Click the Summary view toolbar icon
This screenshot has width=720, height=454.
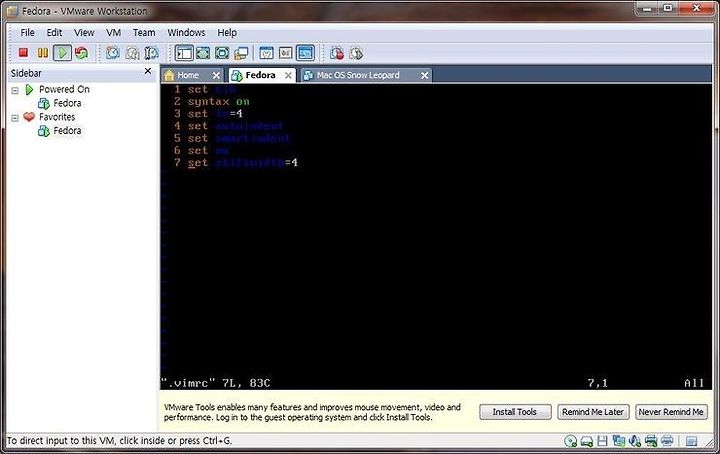266,53
